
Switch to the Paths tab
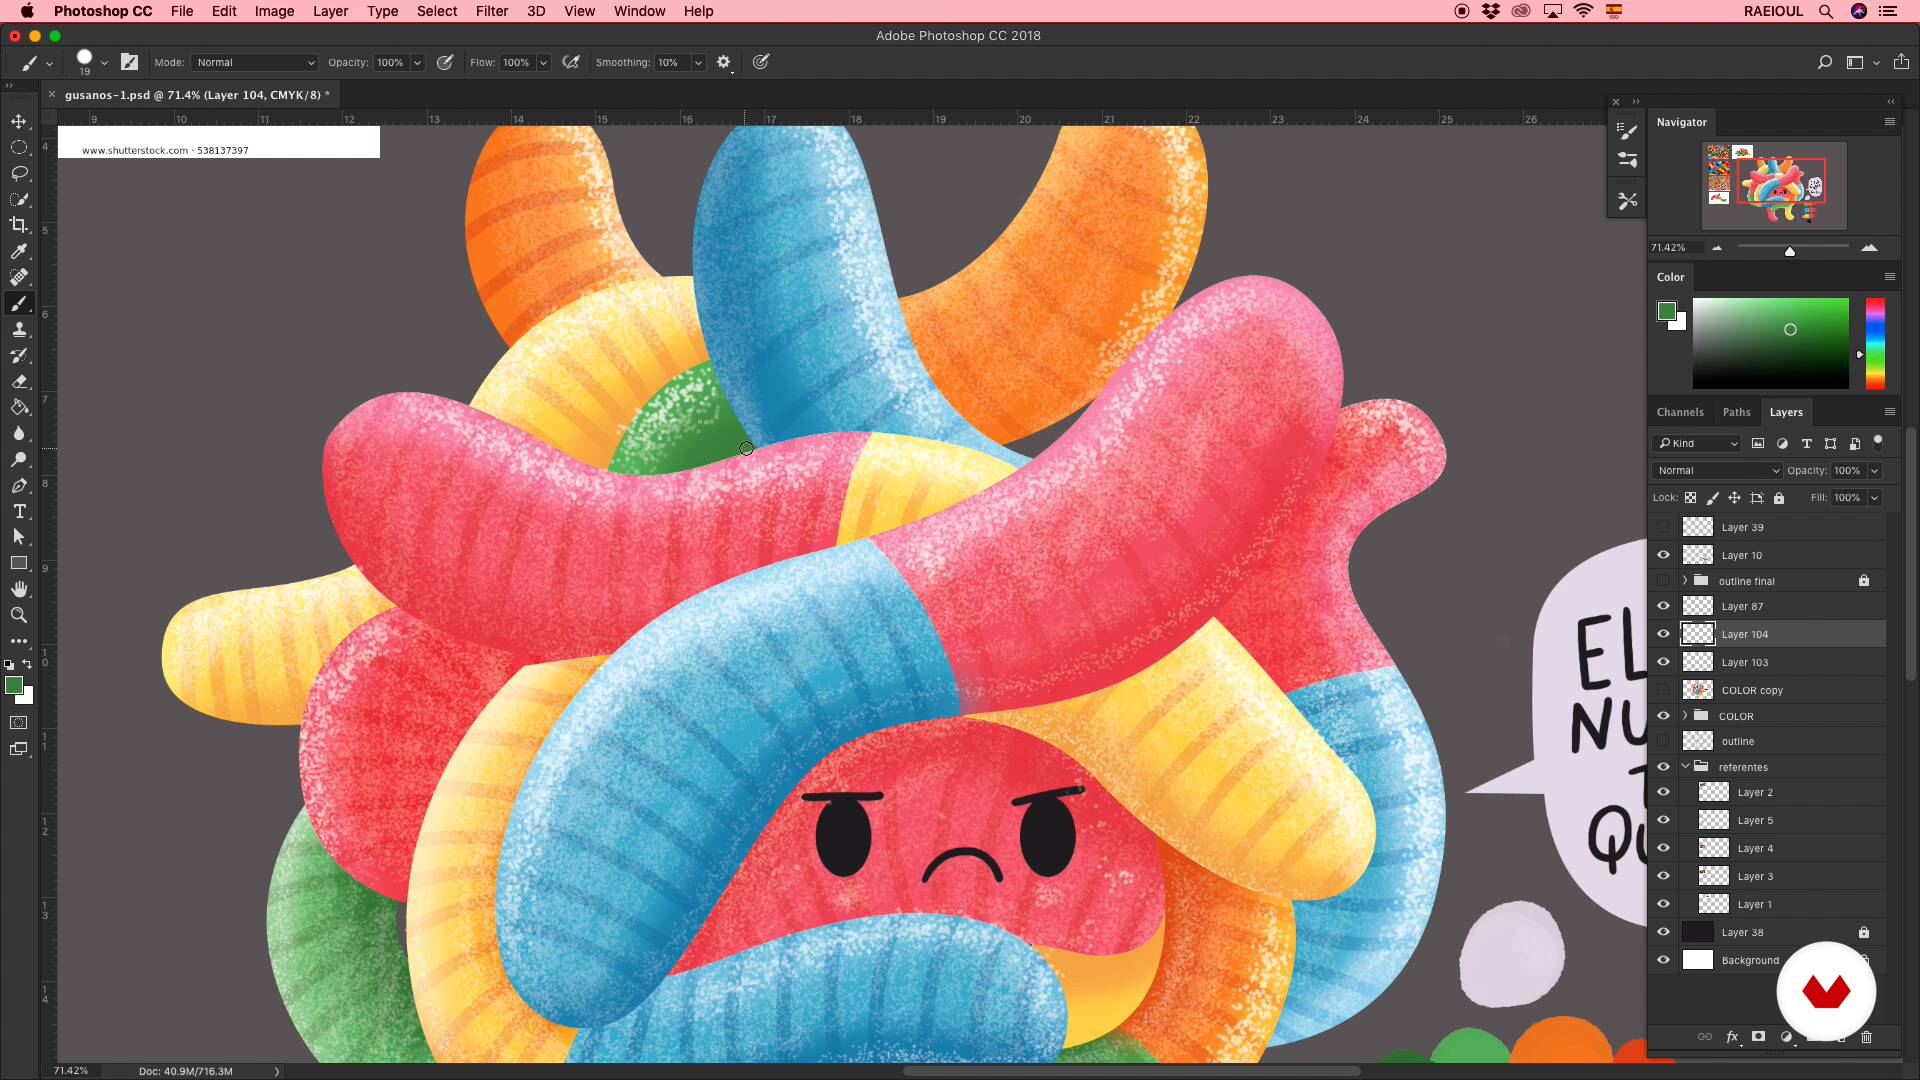tap(1737, 412)
